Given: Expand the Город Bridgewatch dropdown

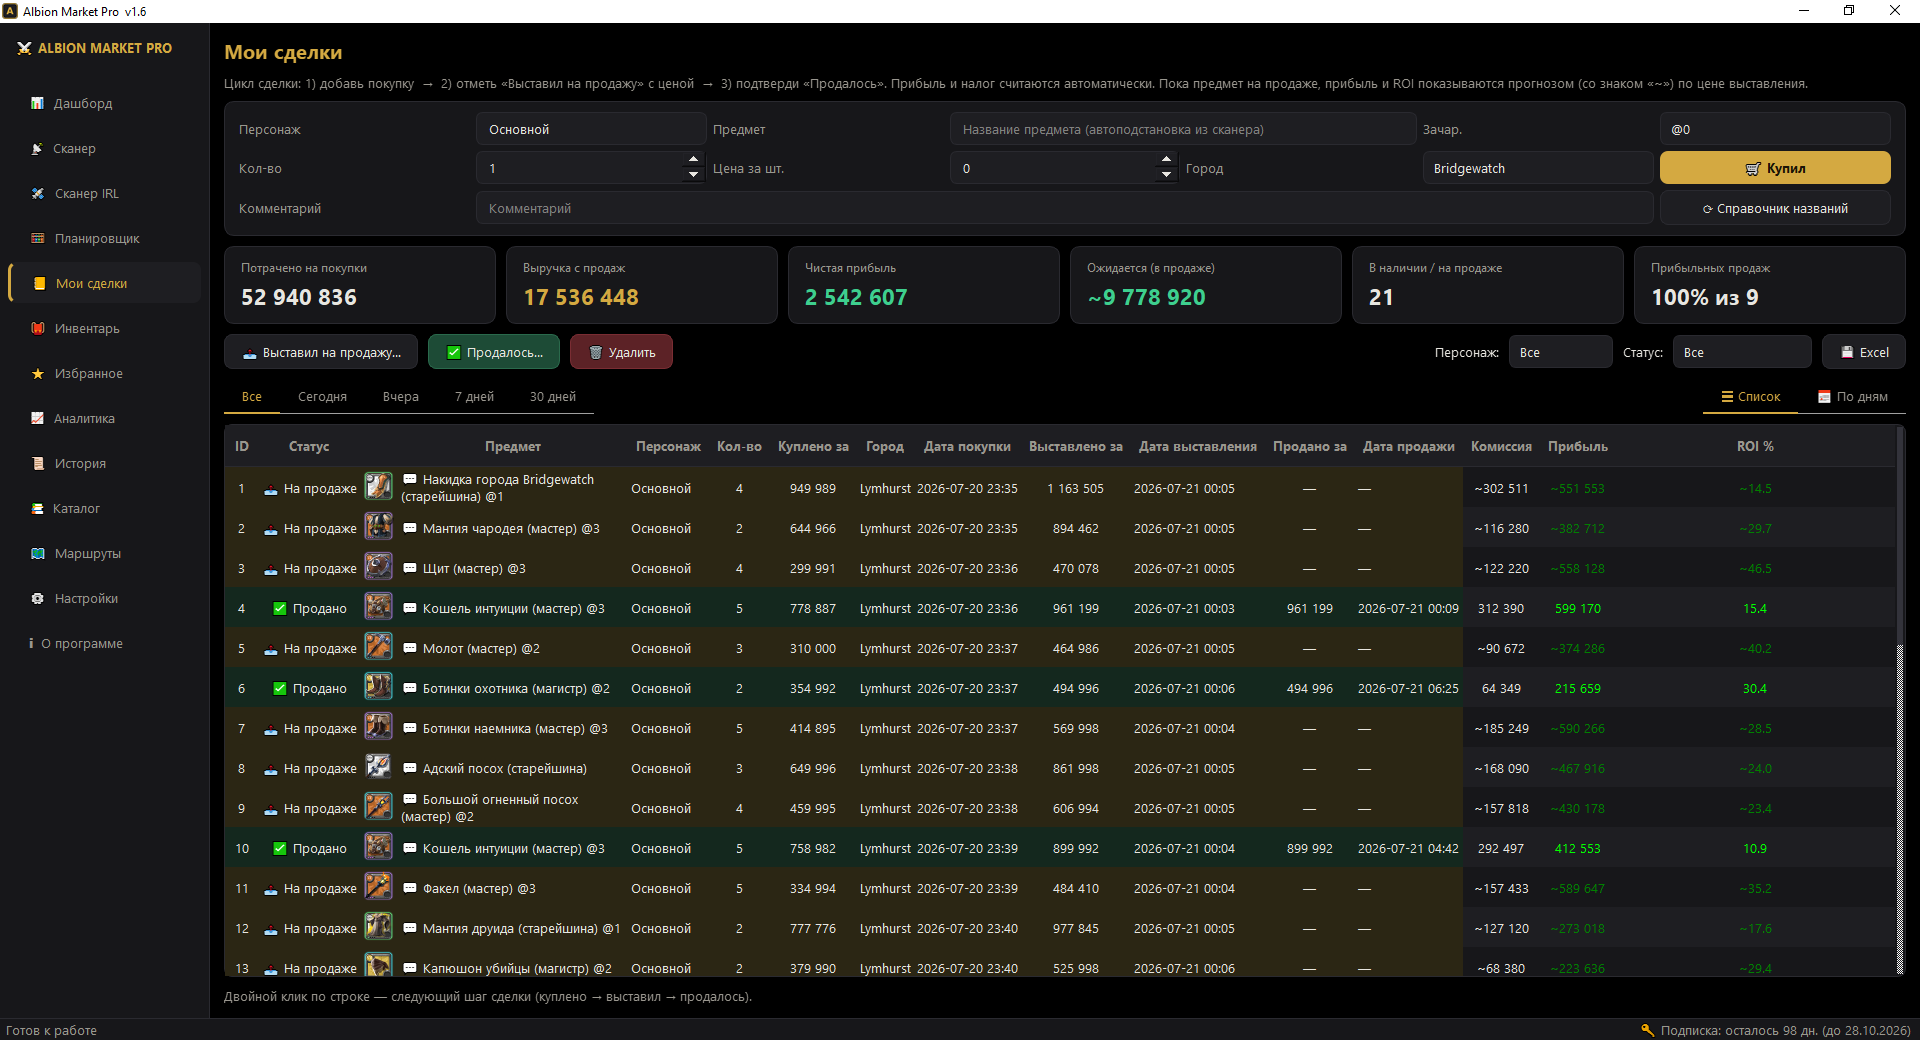Looking at the screenshot, I should click(1538, 168).
